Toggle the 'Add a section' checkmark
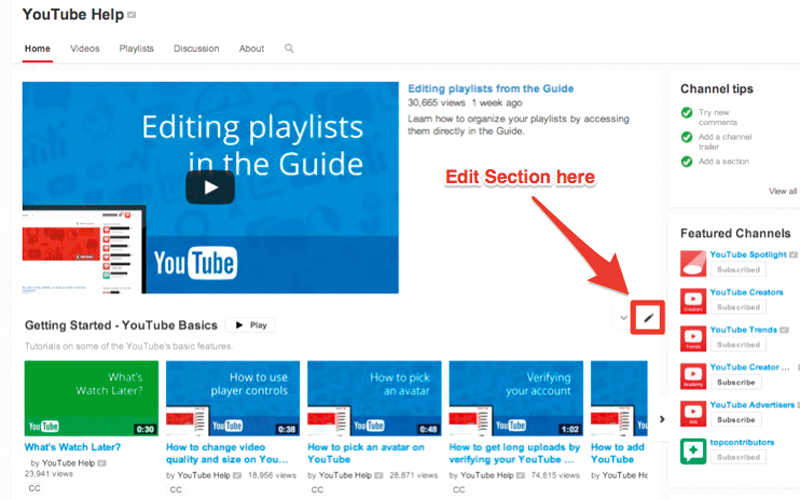The height and width of the screenshot is (500, 800). (x=686, y=161)
